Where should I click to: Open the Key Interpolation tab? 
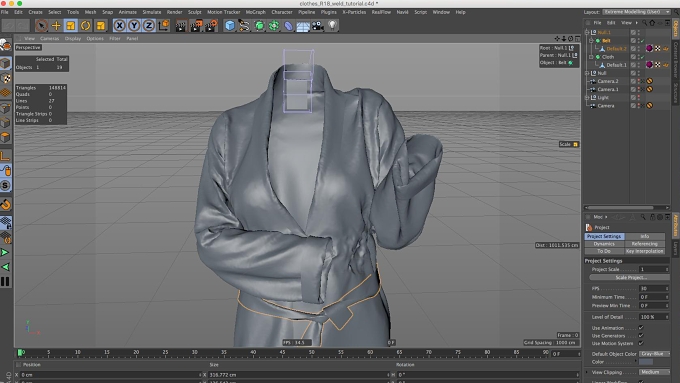tap(645, 251)
